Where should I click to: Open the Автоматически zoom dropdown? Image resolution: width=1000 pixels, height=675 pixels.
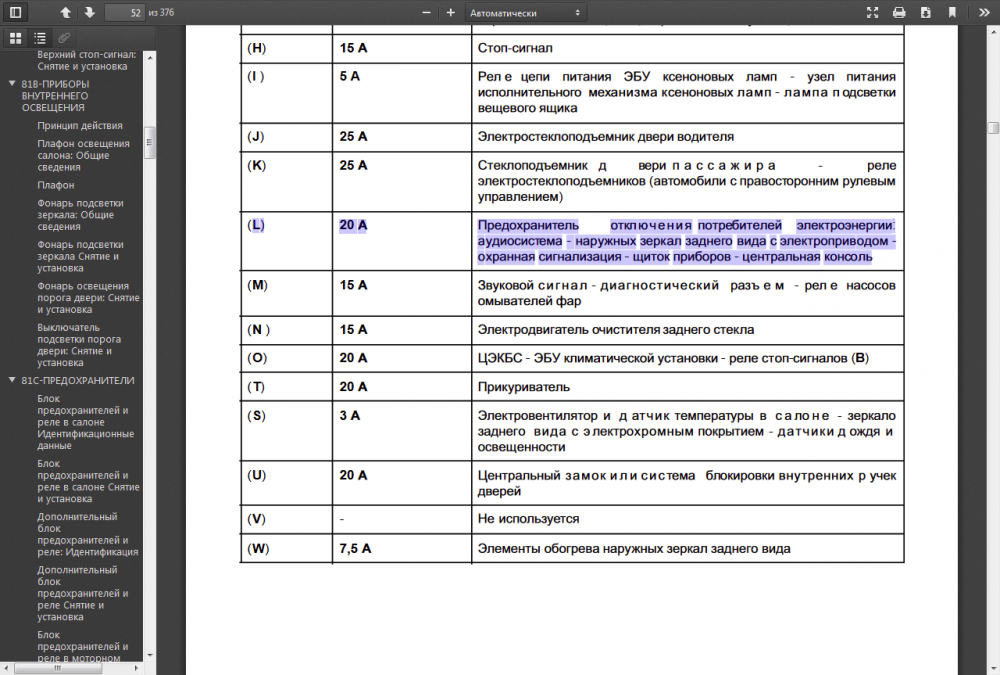pyautogui.click(x=525, y=13)
